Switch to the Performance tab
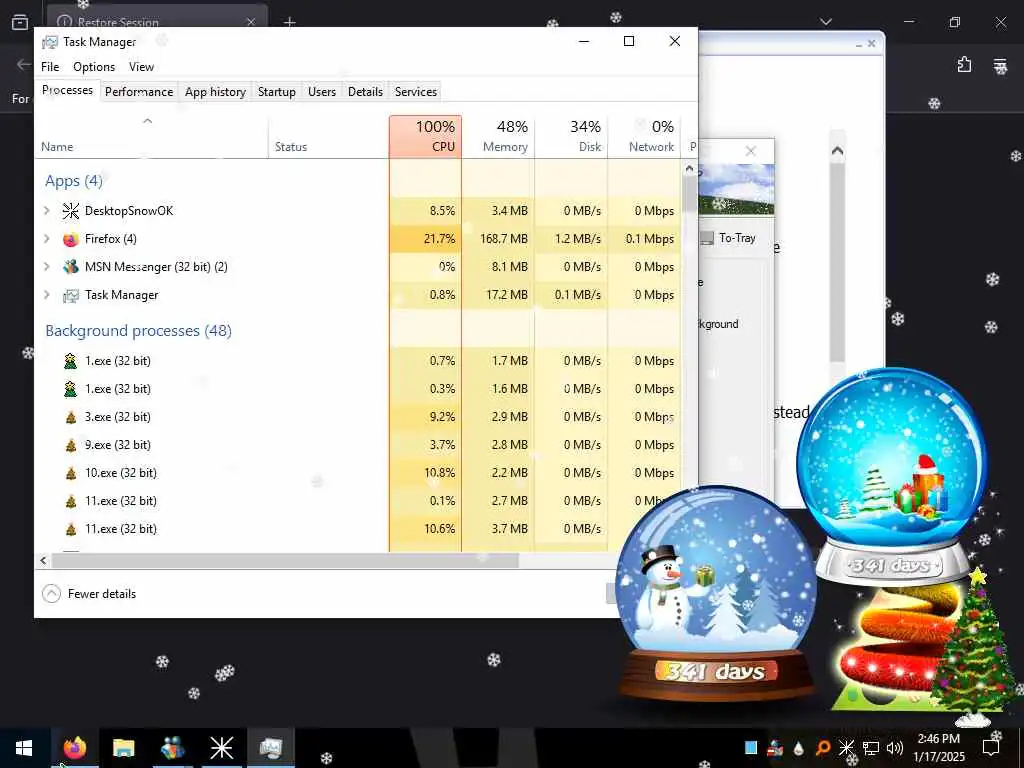 coord(139,91)
